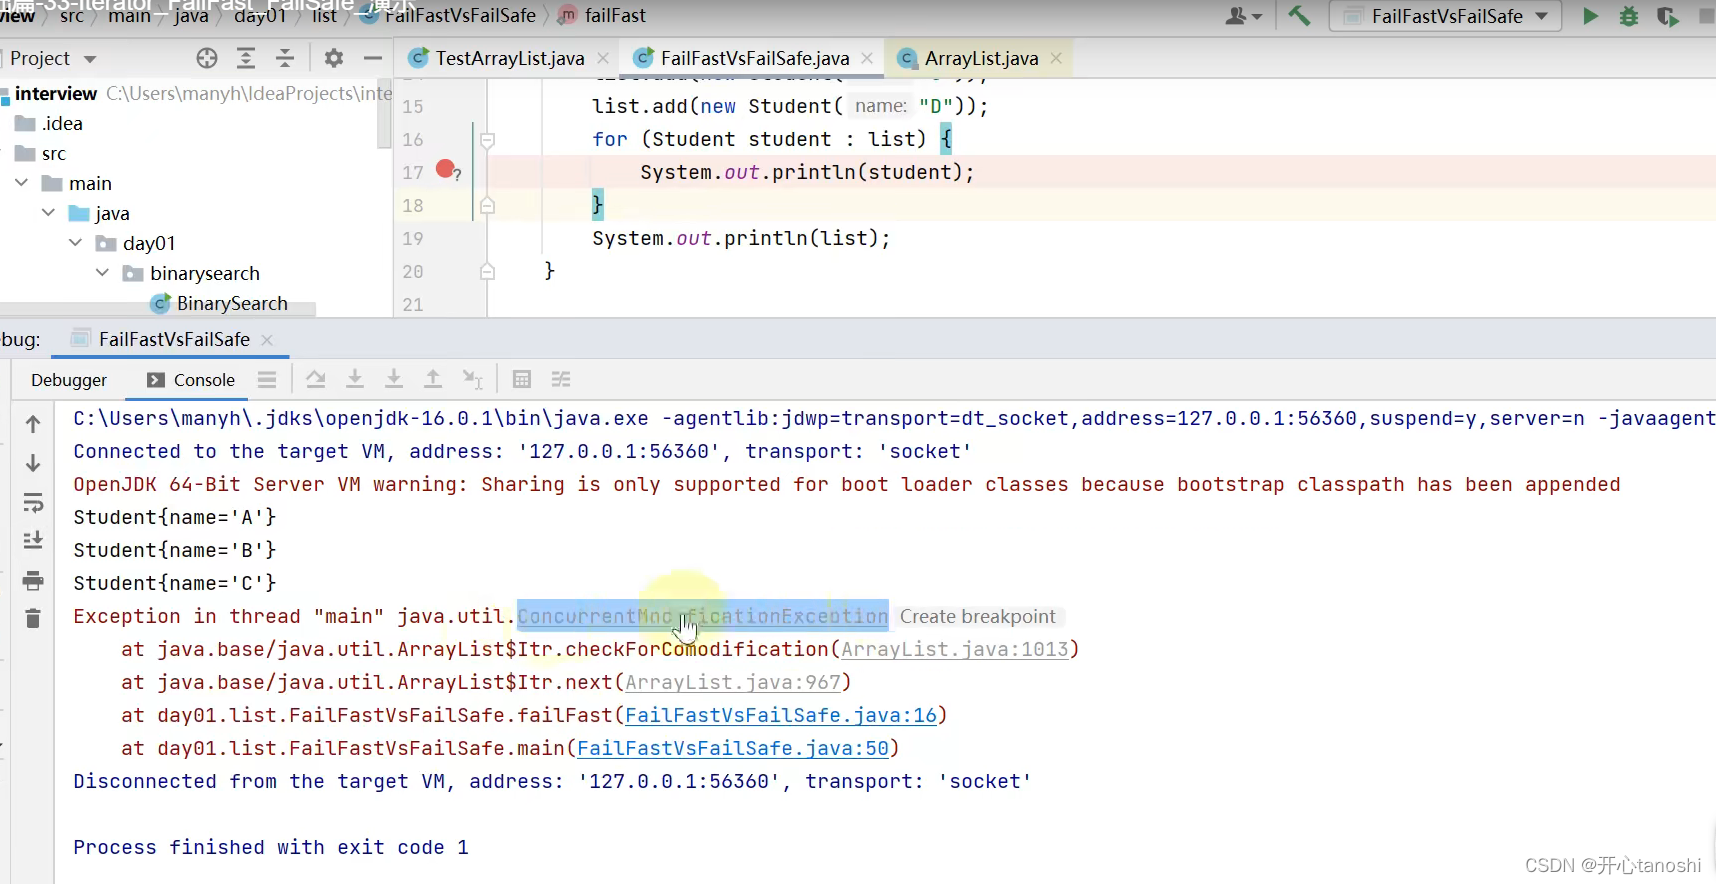This screenshot has width=1716, height=884.
Task: Hide the Project tool window
Action: [x=373, y=58]
